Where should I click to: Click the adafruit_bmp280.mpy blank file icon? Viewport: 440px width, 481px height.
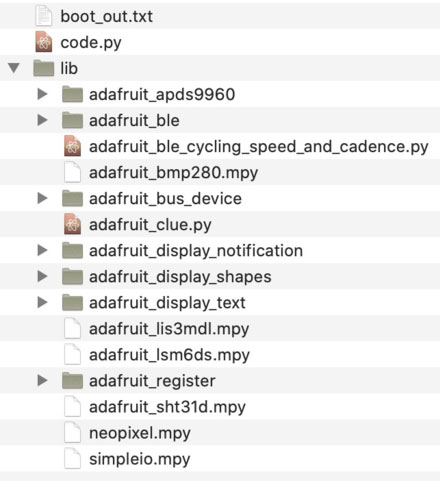[x=72, y=172]
